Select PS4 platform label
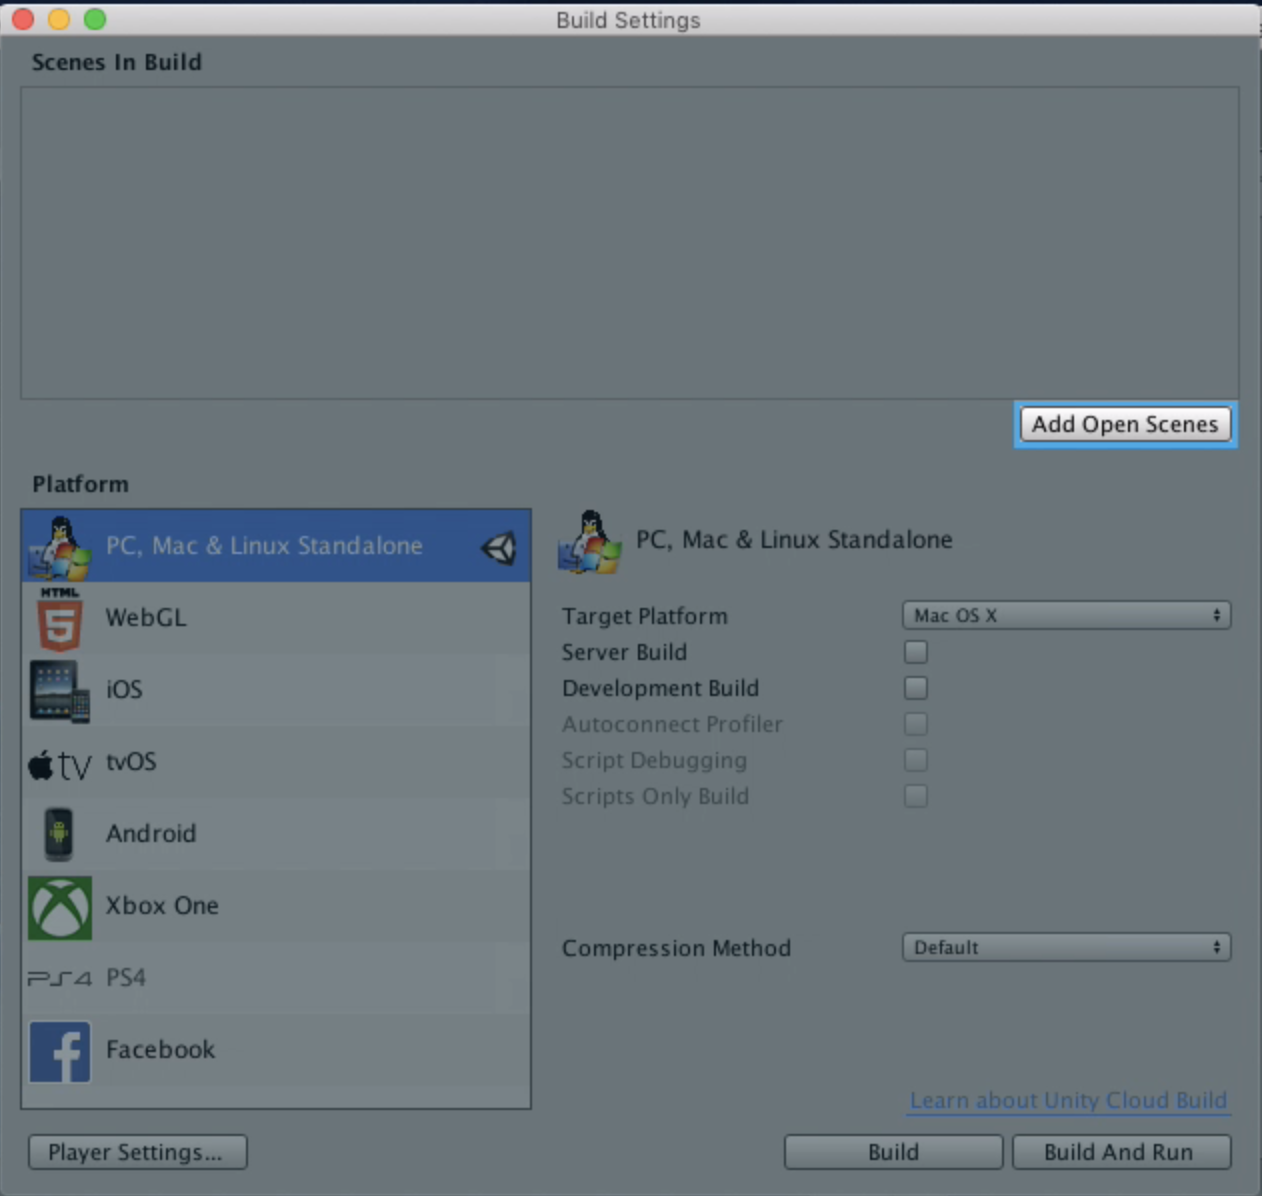Screen dimensions: 1262x1196 (x=126, y=977)
